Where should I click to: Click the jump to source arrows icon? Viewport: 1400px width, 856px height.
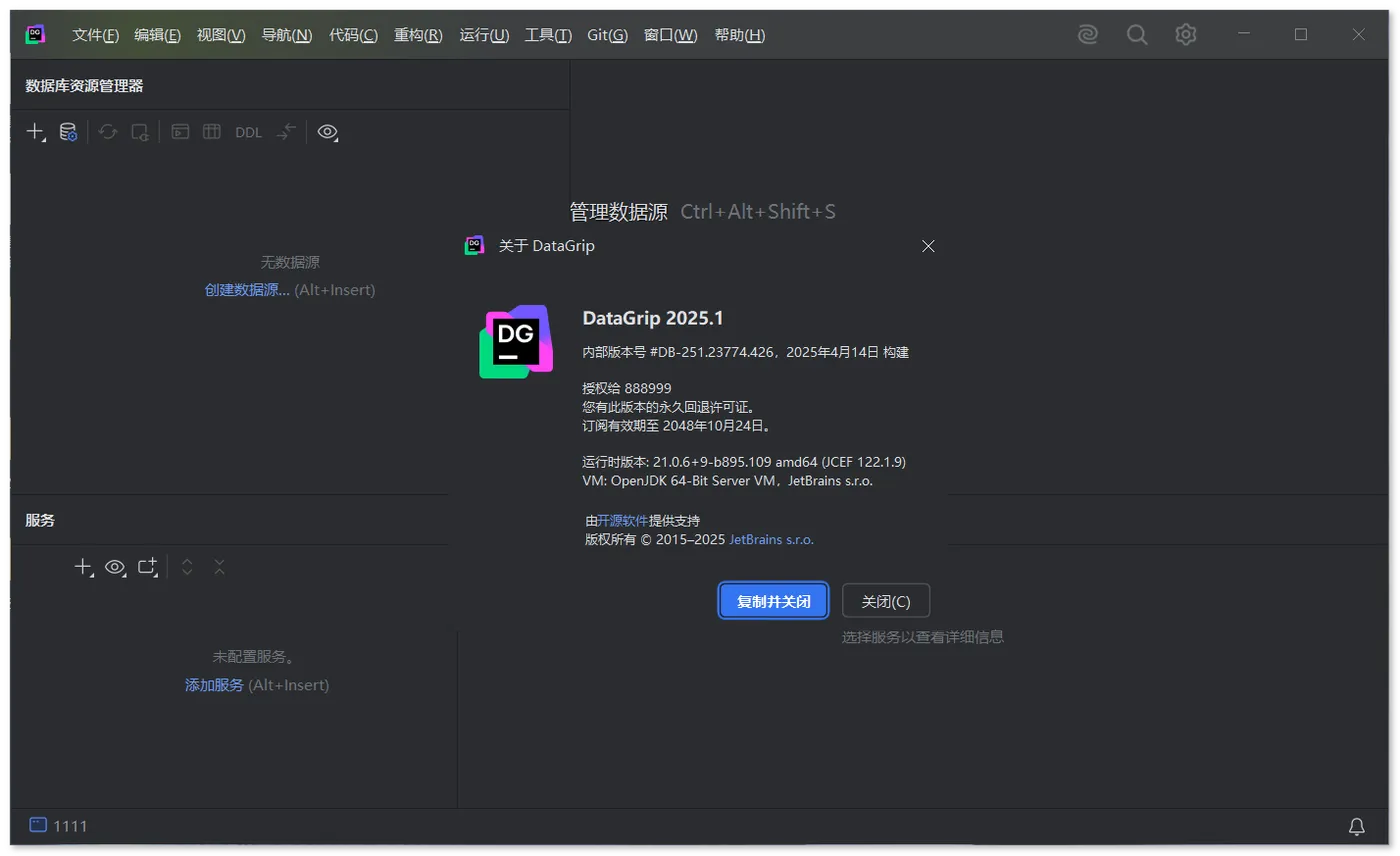click(287, 132)
